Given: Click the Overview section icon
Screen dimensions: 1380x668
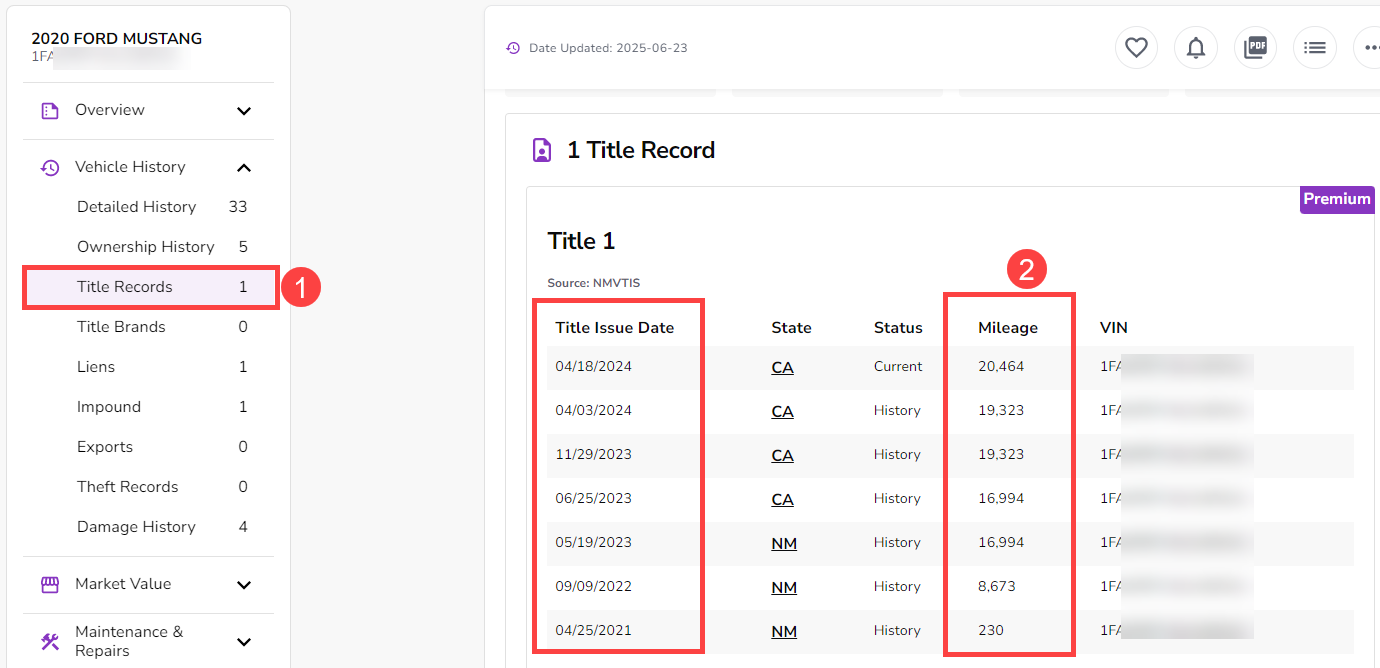Looking at the screenshot, I should 50,111.
